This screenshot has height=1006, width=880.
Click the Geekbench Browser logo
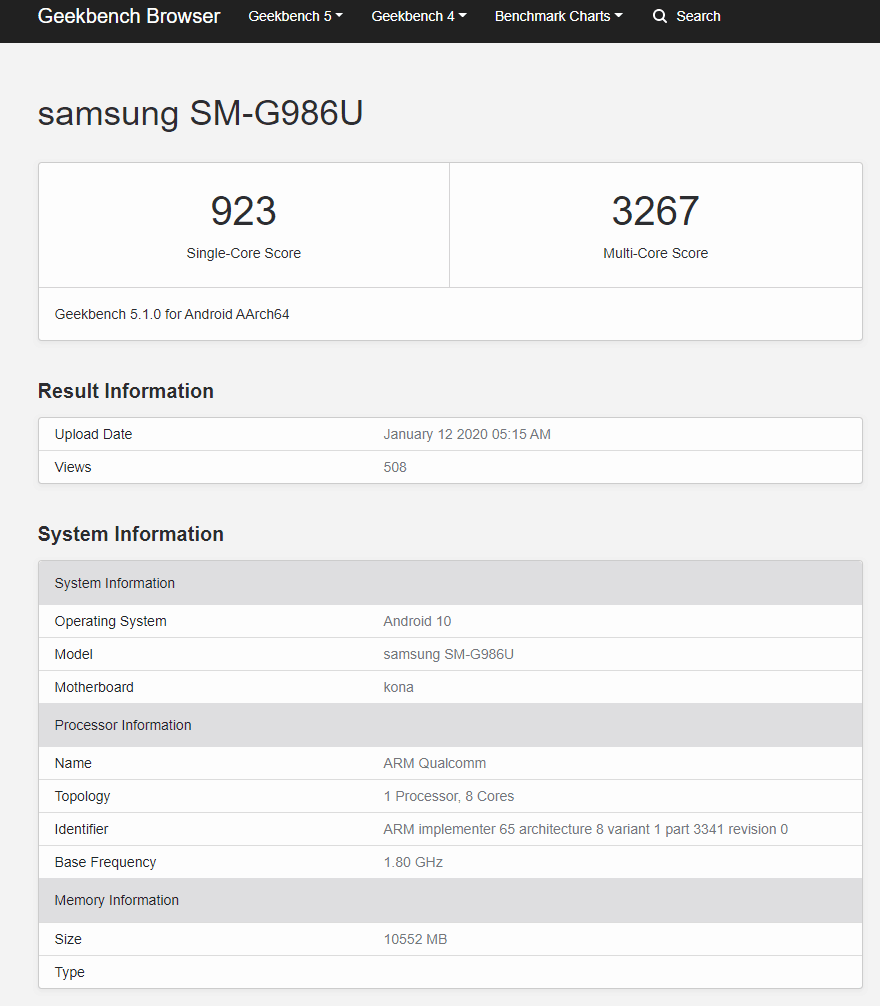[x=128, y=16]
